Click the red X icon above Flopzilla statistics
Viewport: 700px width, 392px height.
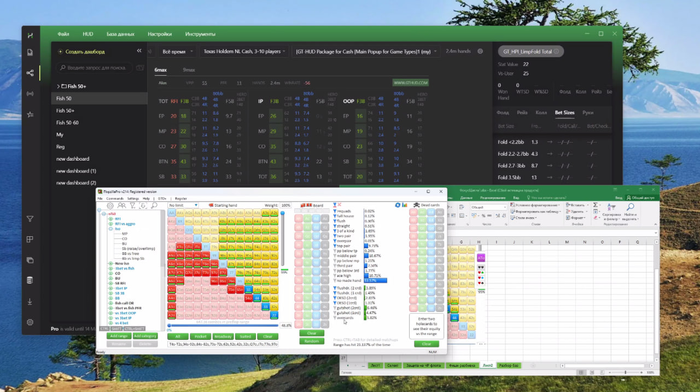(x=339, y=205)
